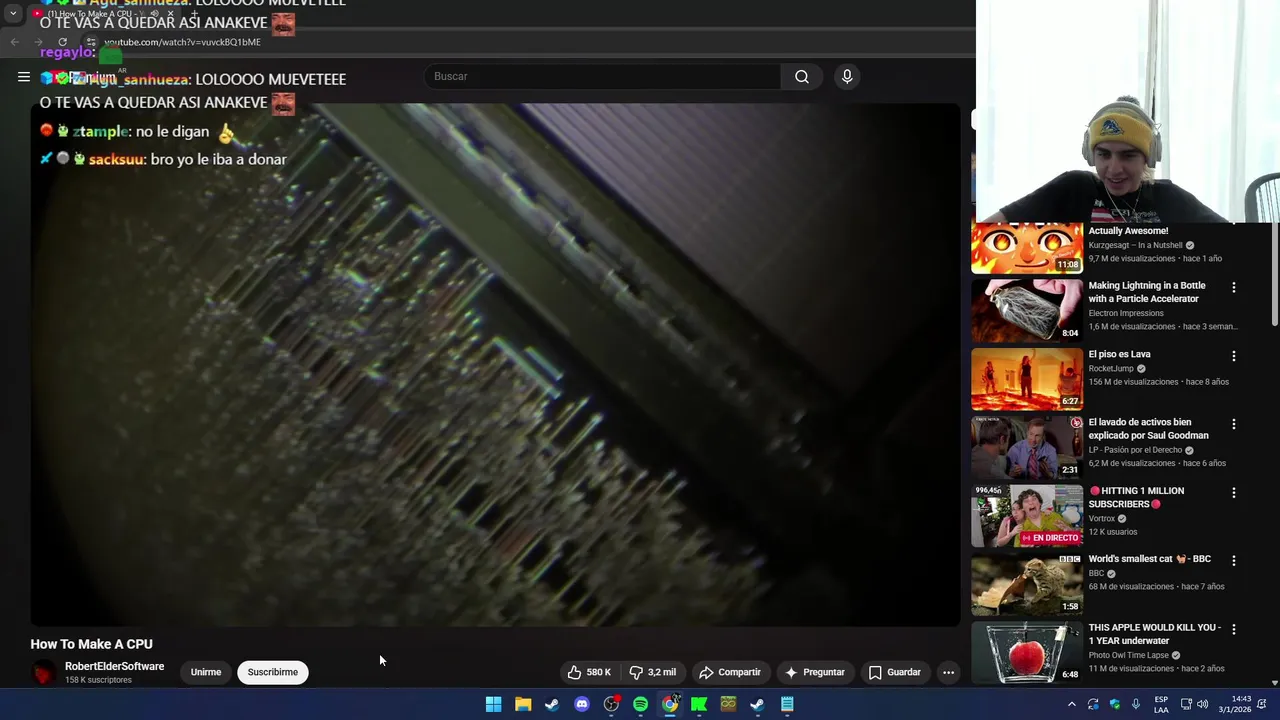Open World's smallest cat BBC thumbnail
The width and height of the screenshot is (1280, 720).
1027,584
